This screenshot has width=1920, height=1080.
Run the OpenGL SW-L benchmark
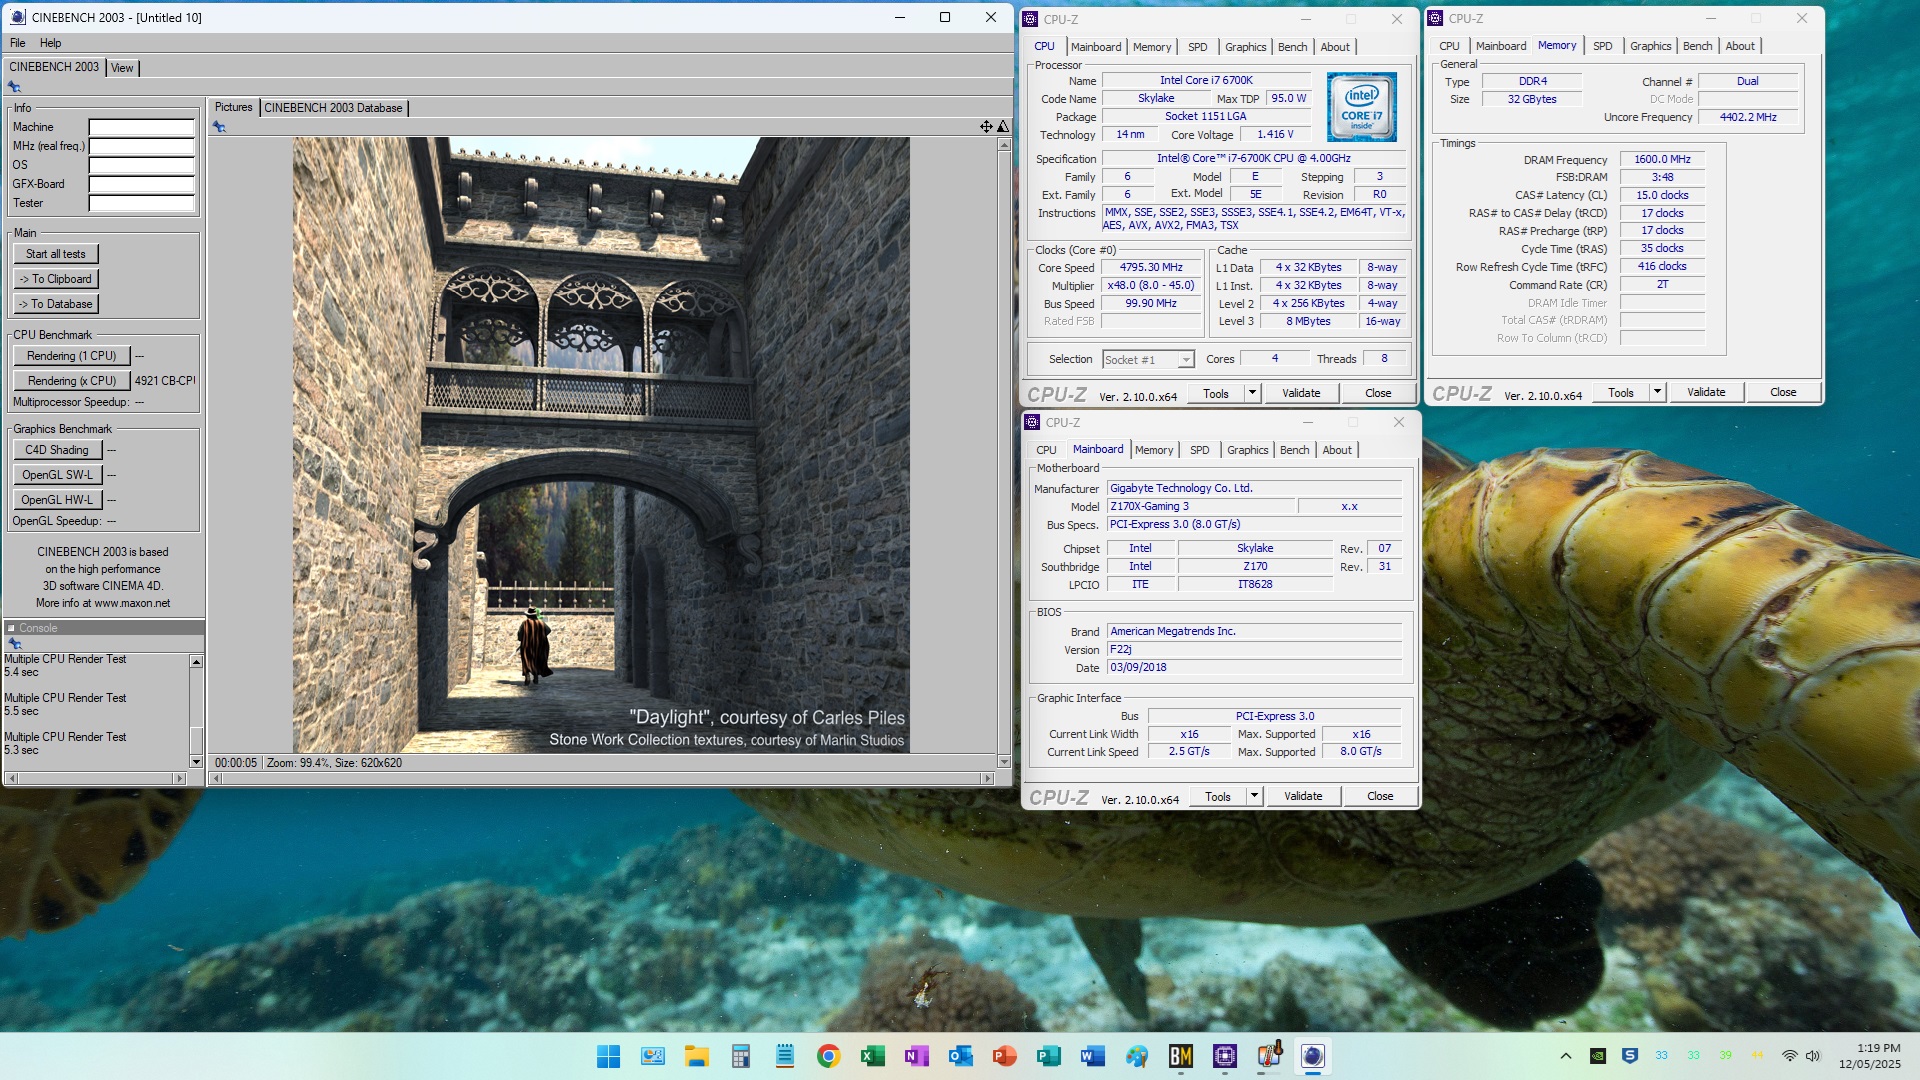tap(57, 475)
